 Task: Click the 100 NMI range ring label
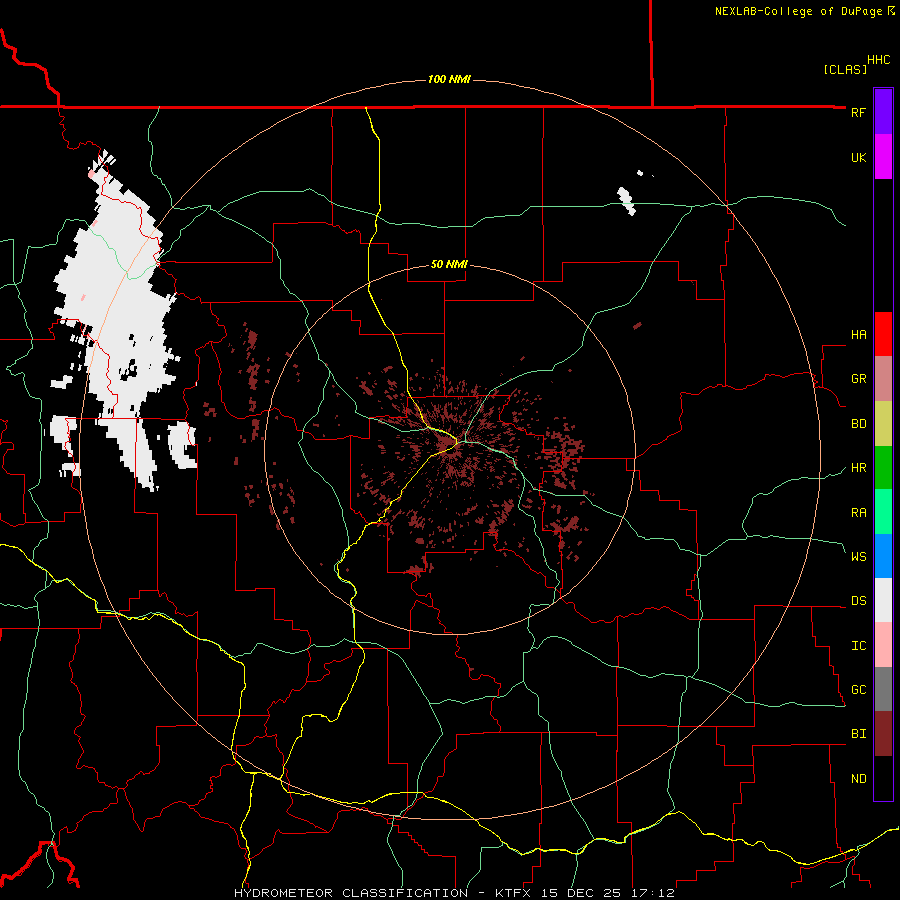click(x=449, y=79)
